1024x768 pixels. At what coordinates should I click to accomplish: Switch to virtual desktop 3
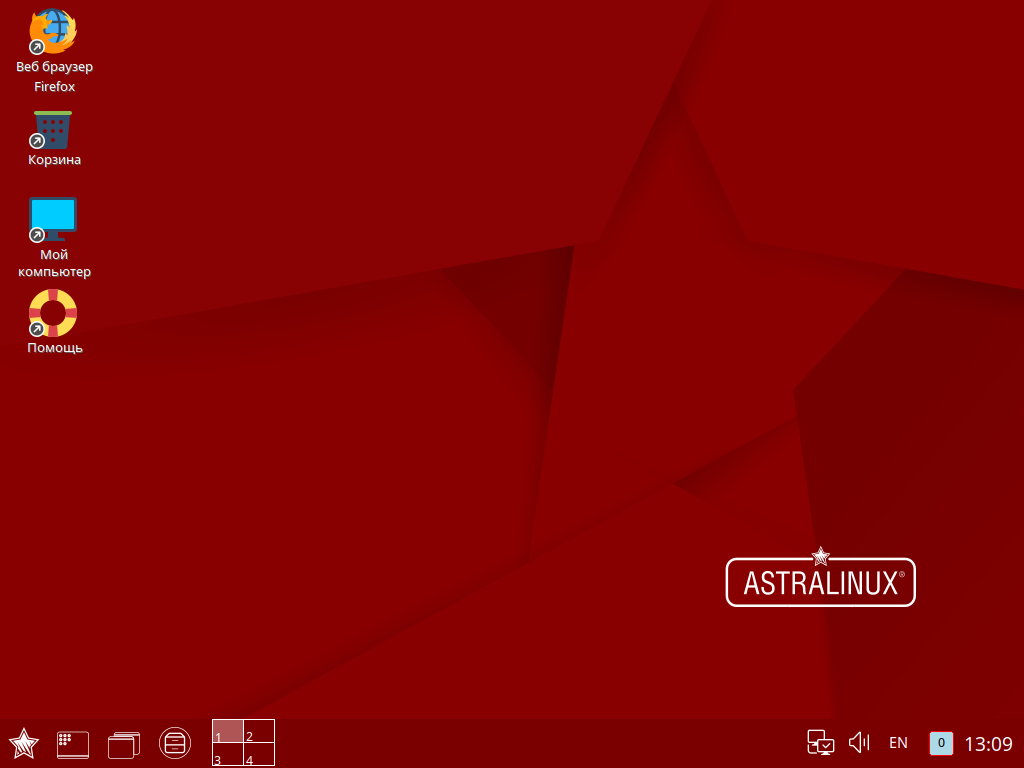coord(228,754)
